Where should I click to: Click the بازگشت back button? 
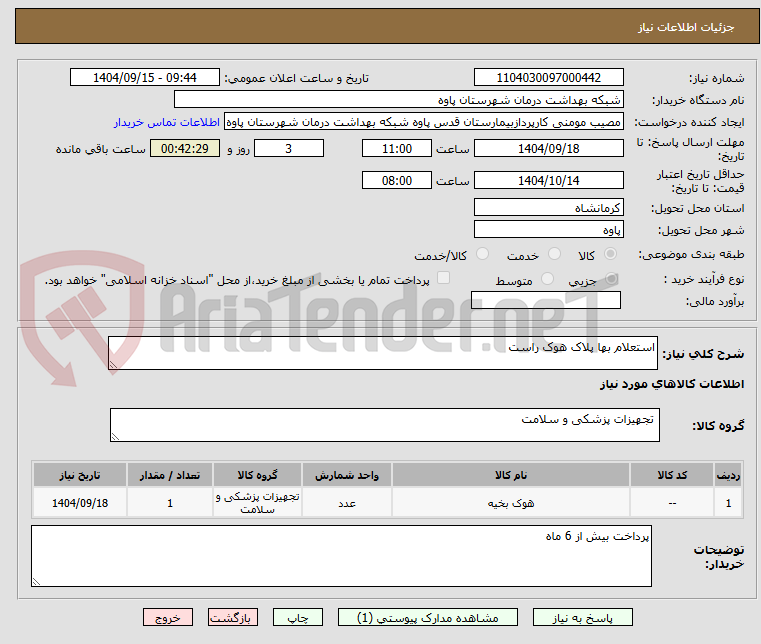click(x=233, y=617)
